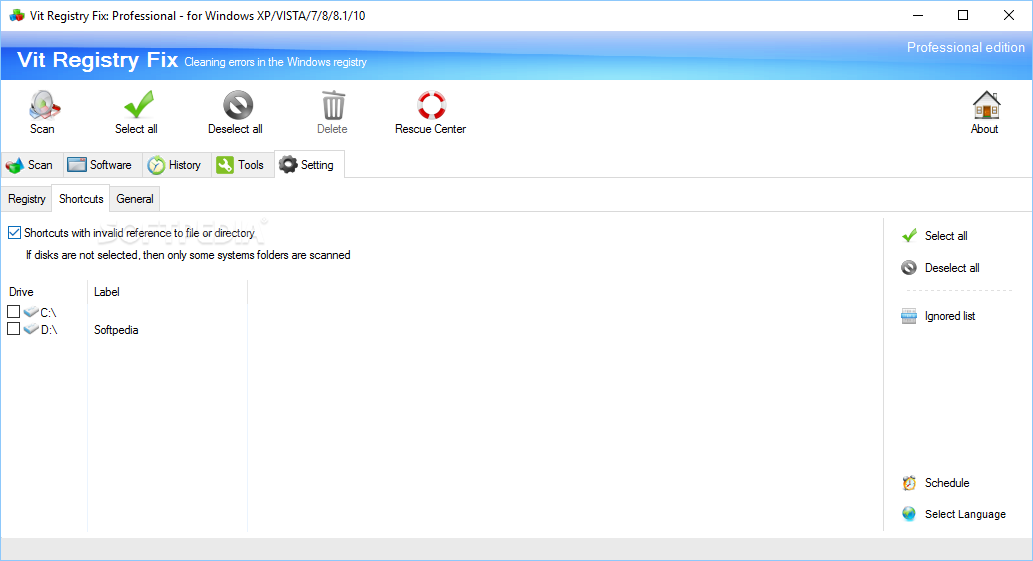Click the Schedule clock icon
This screenshot has height=561, width=1033.
(x=909, y=483)
